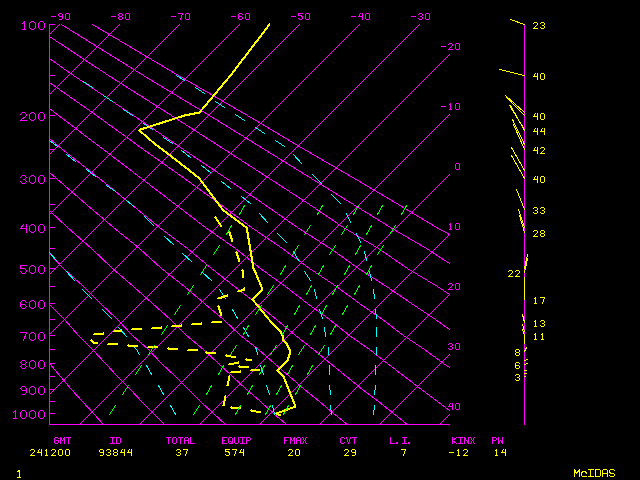Click the McIDAS label in bottom corner

[594, 472]
